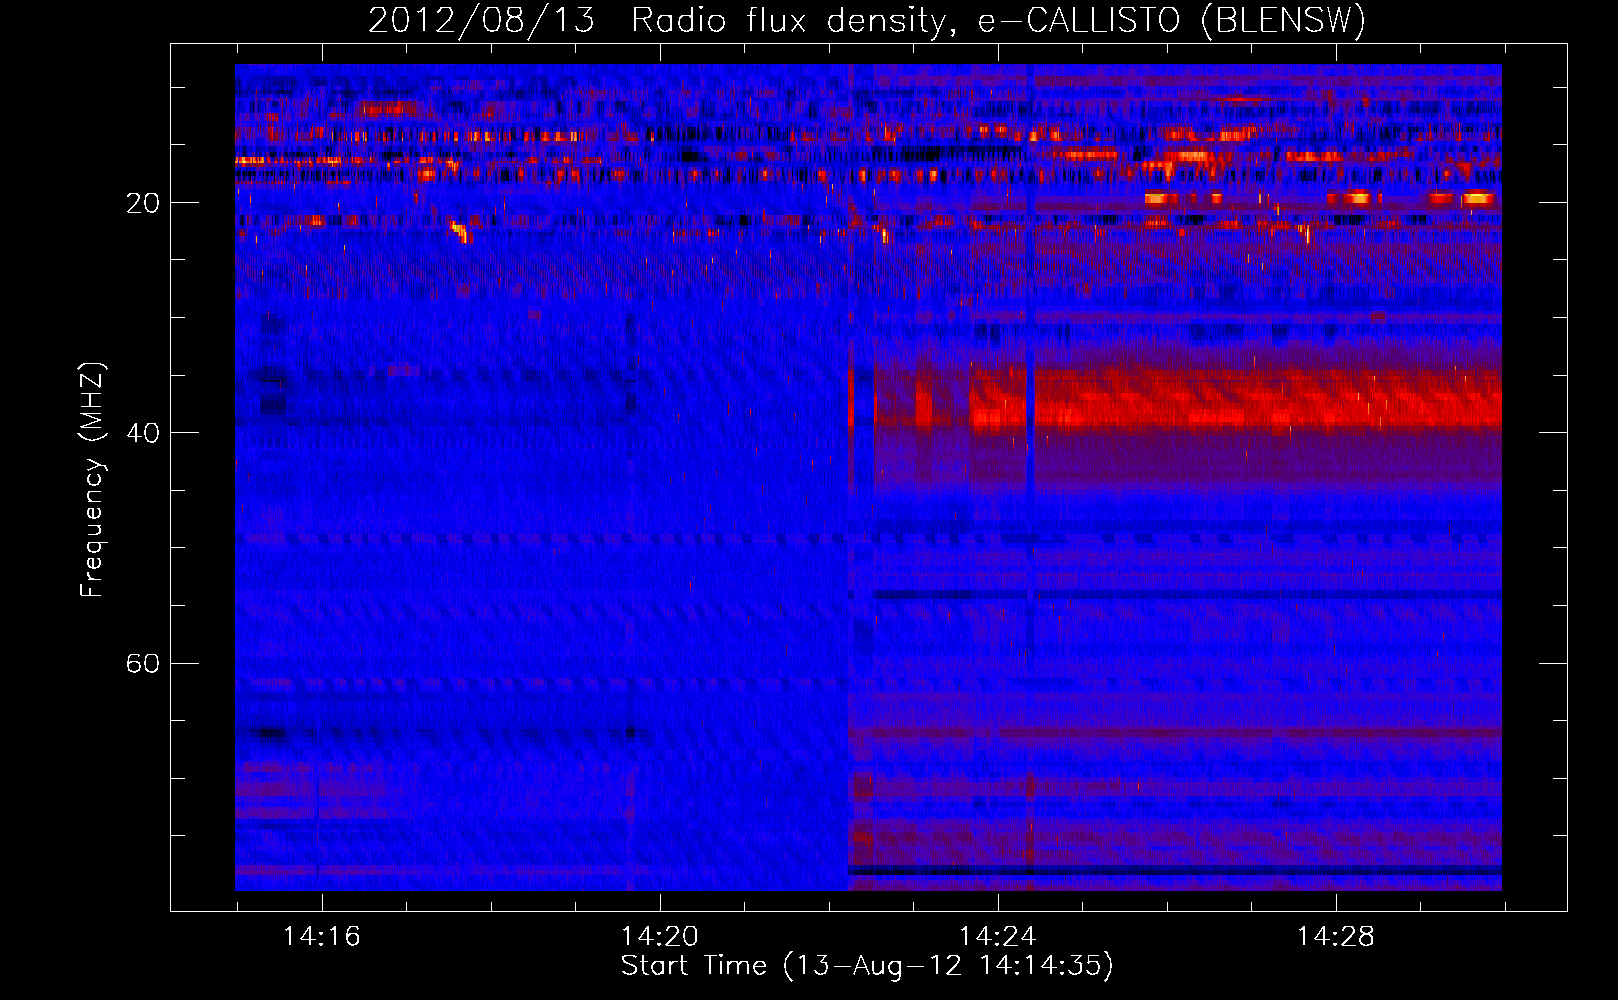Click the 20 MHz frequency tick label
The image size is (1618, 1000).
(143, 203)
